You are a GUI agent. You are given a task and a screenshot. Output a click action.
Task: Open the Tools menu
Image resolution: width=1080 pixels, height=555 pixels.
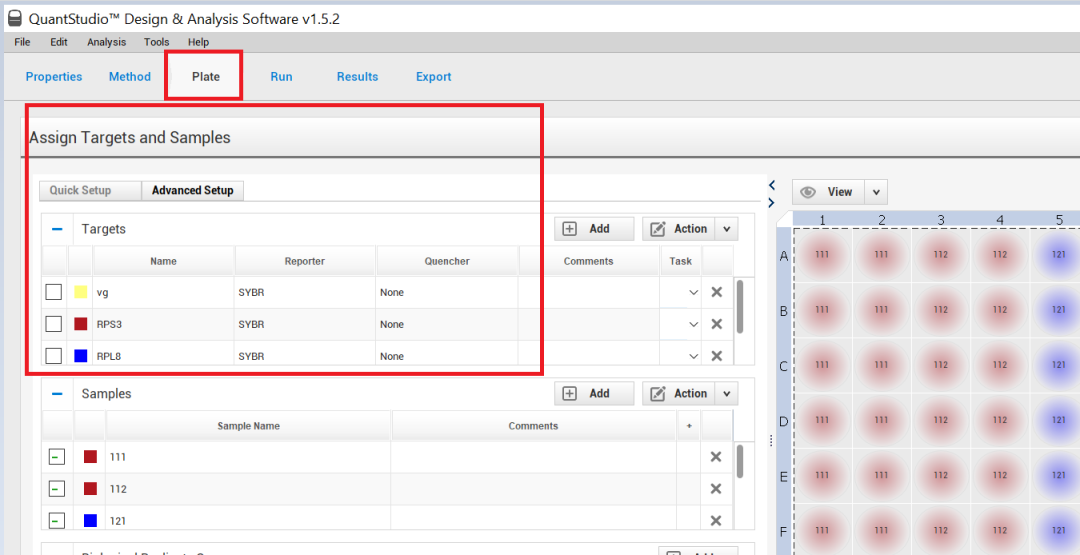click(x=156, y=42)
